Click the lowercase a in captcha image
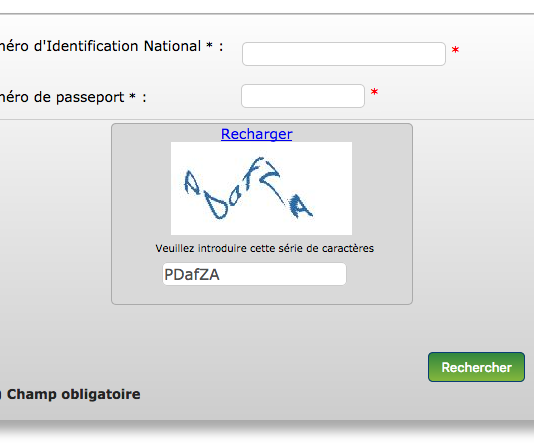Viewport: 534px width, 443px height. pyautogui.click(x=235, y=196)
